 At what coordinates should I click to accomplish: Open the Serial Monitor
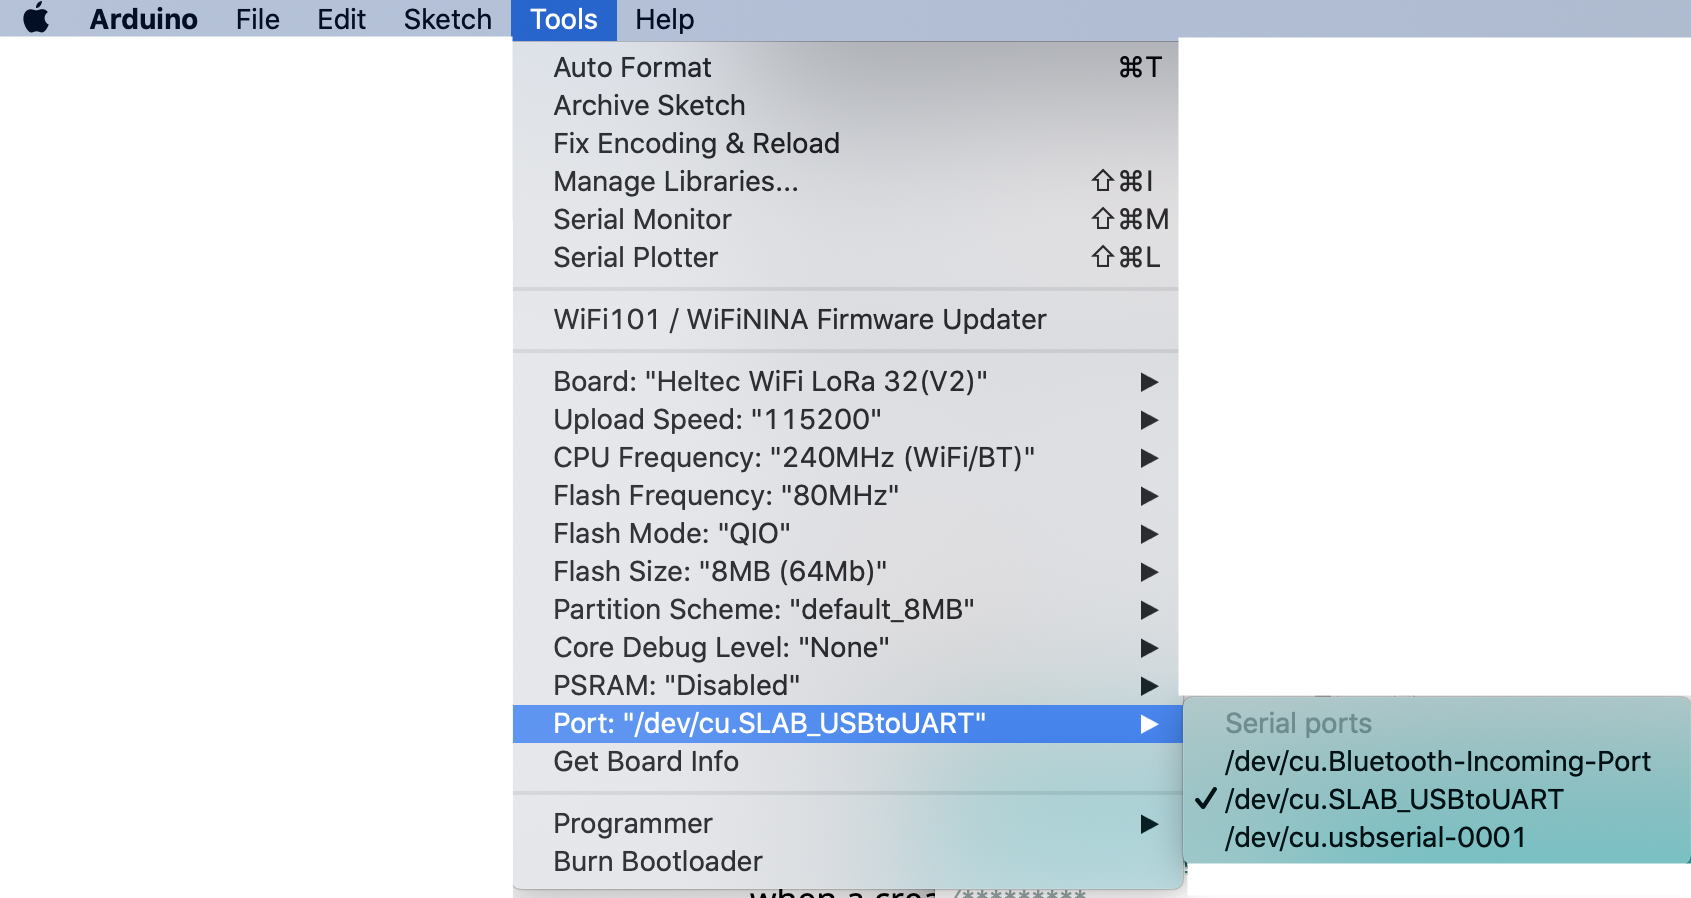[x=642, y=220]
